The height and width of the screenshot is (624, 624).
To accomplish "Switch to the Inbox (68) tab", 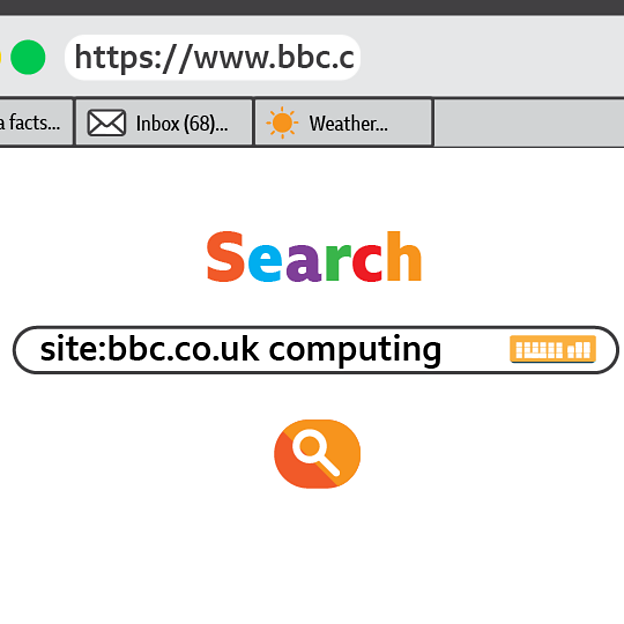I will 164,122.
